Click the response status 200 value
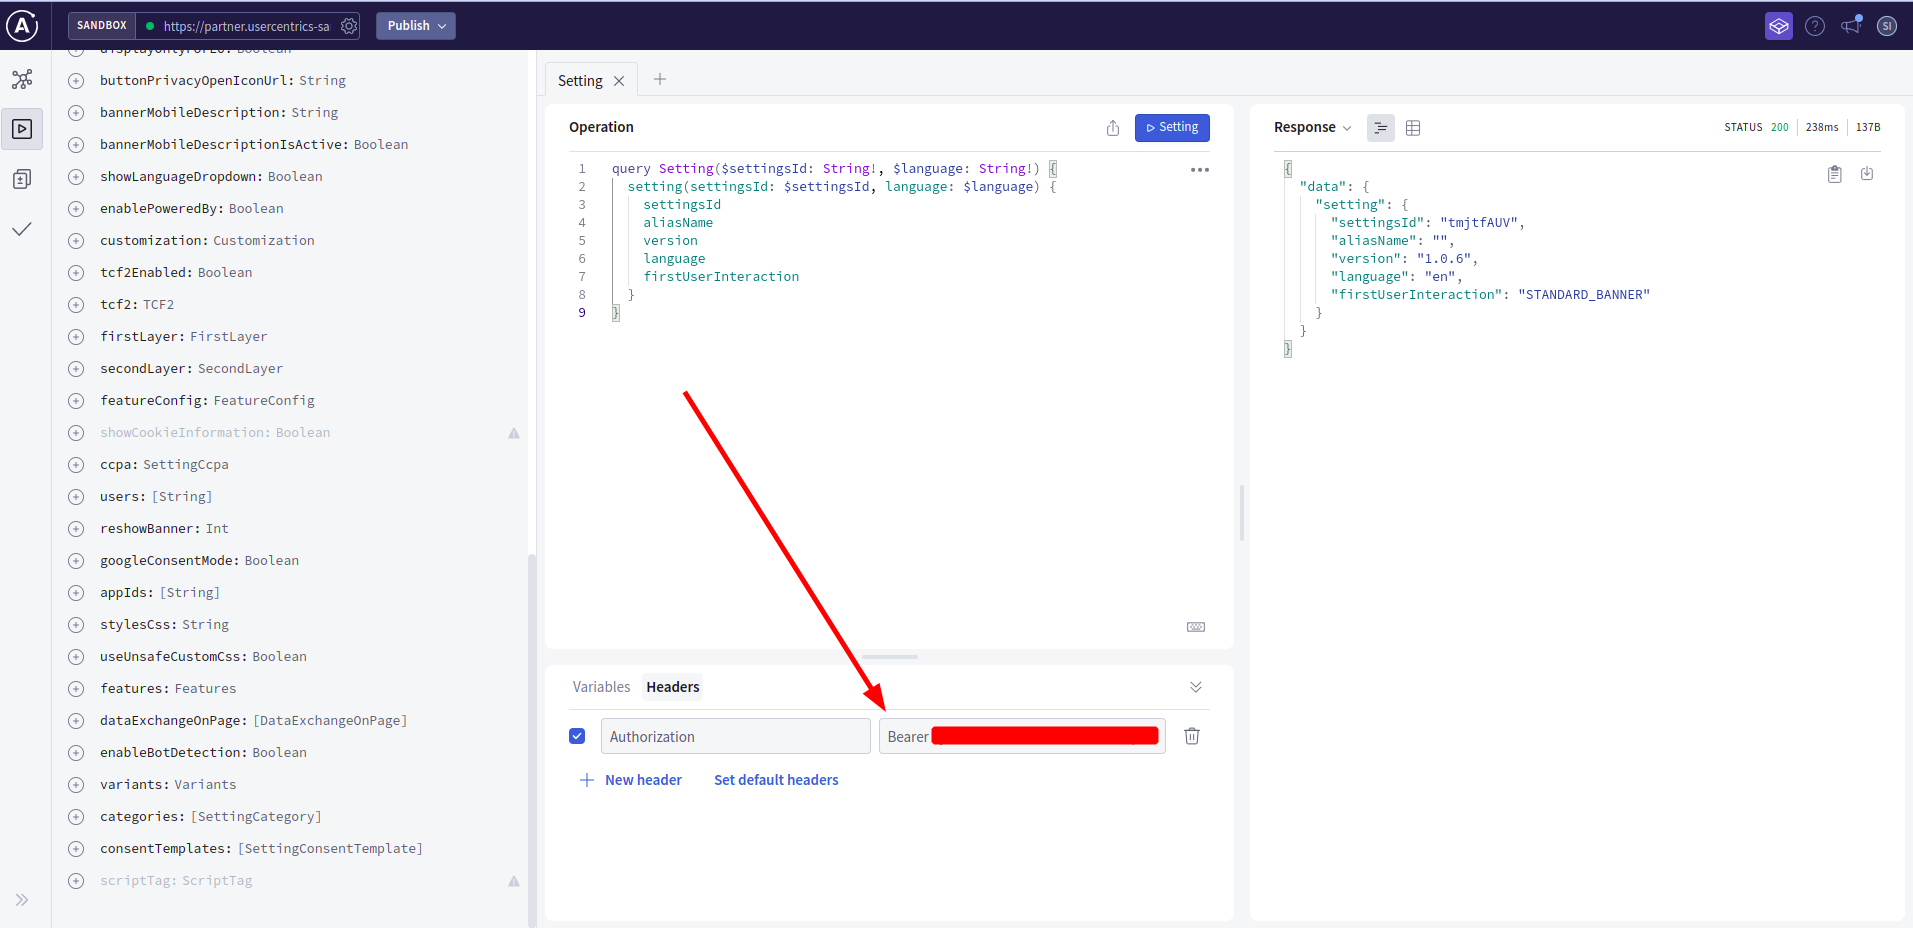Screen dimensions: 1913x928 coord(1779,128)
